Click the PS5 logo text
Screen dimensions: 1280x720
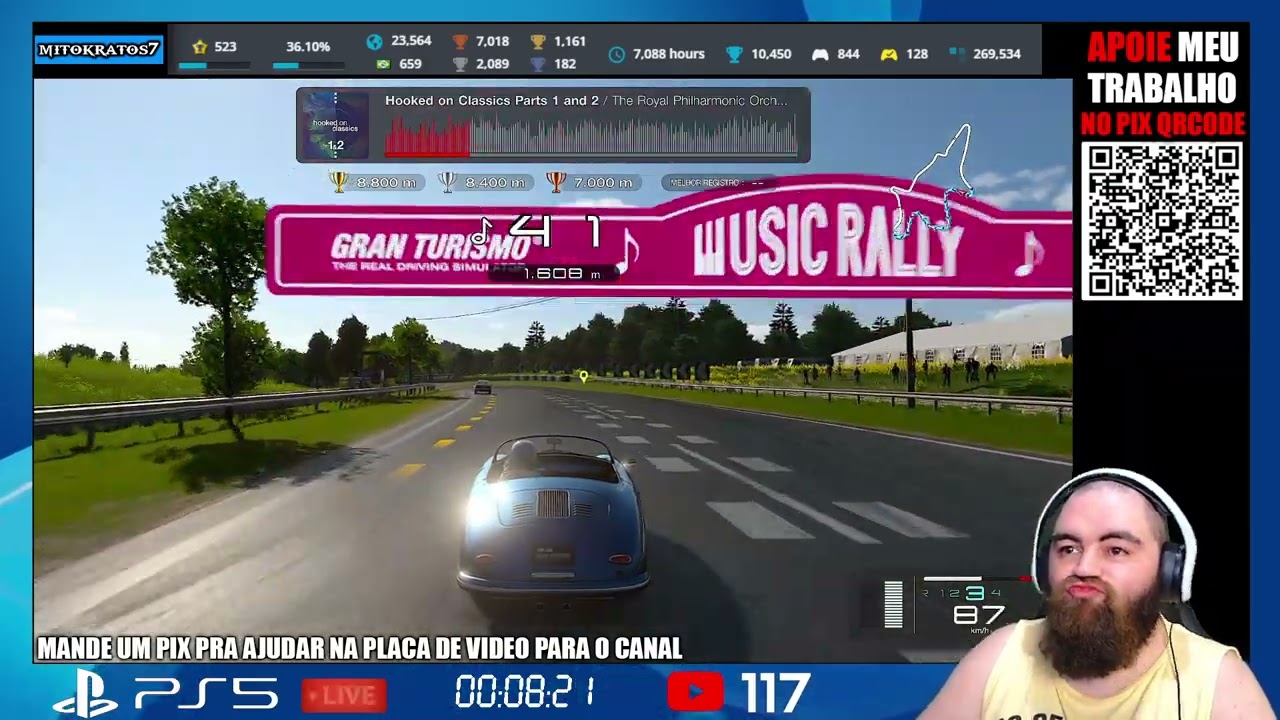click(x=206, y=693)
